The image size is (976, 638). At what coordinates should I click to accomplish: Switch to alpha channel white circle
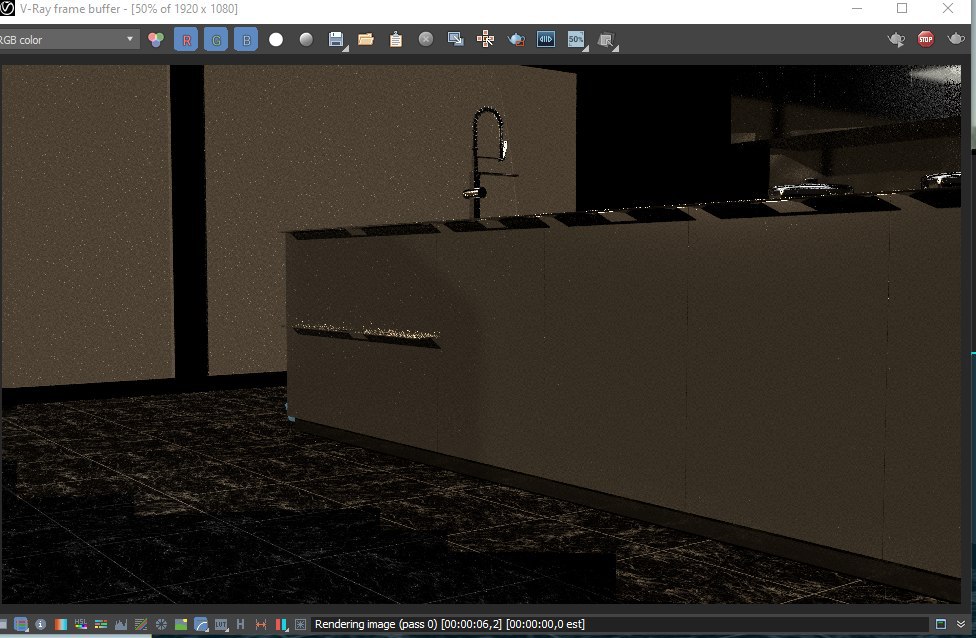(276, 40)
